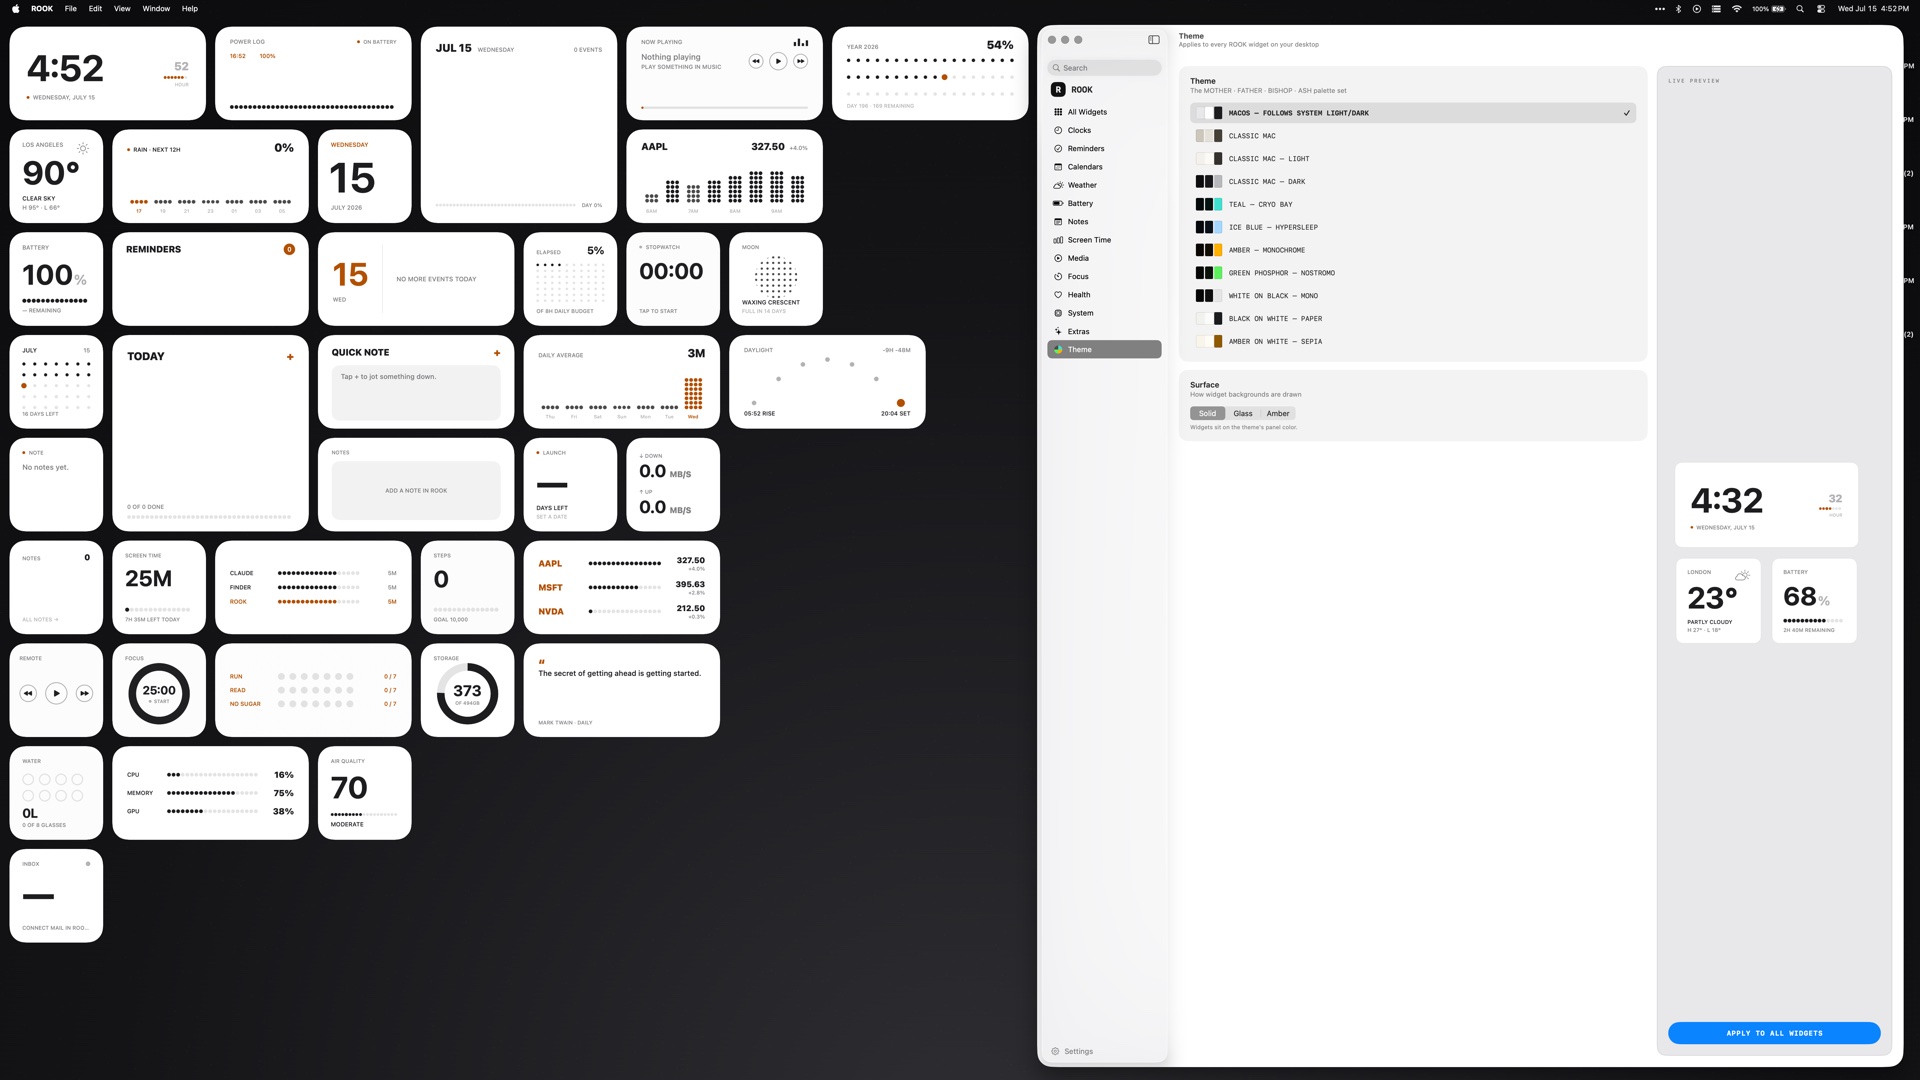1920x1080 pixels.
Task: Pick the Teal – Cryo Bay theme
Action: click(x=1413, y=204)
